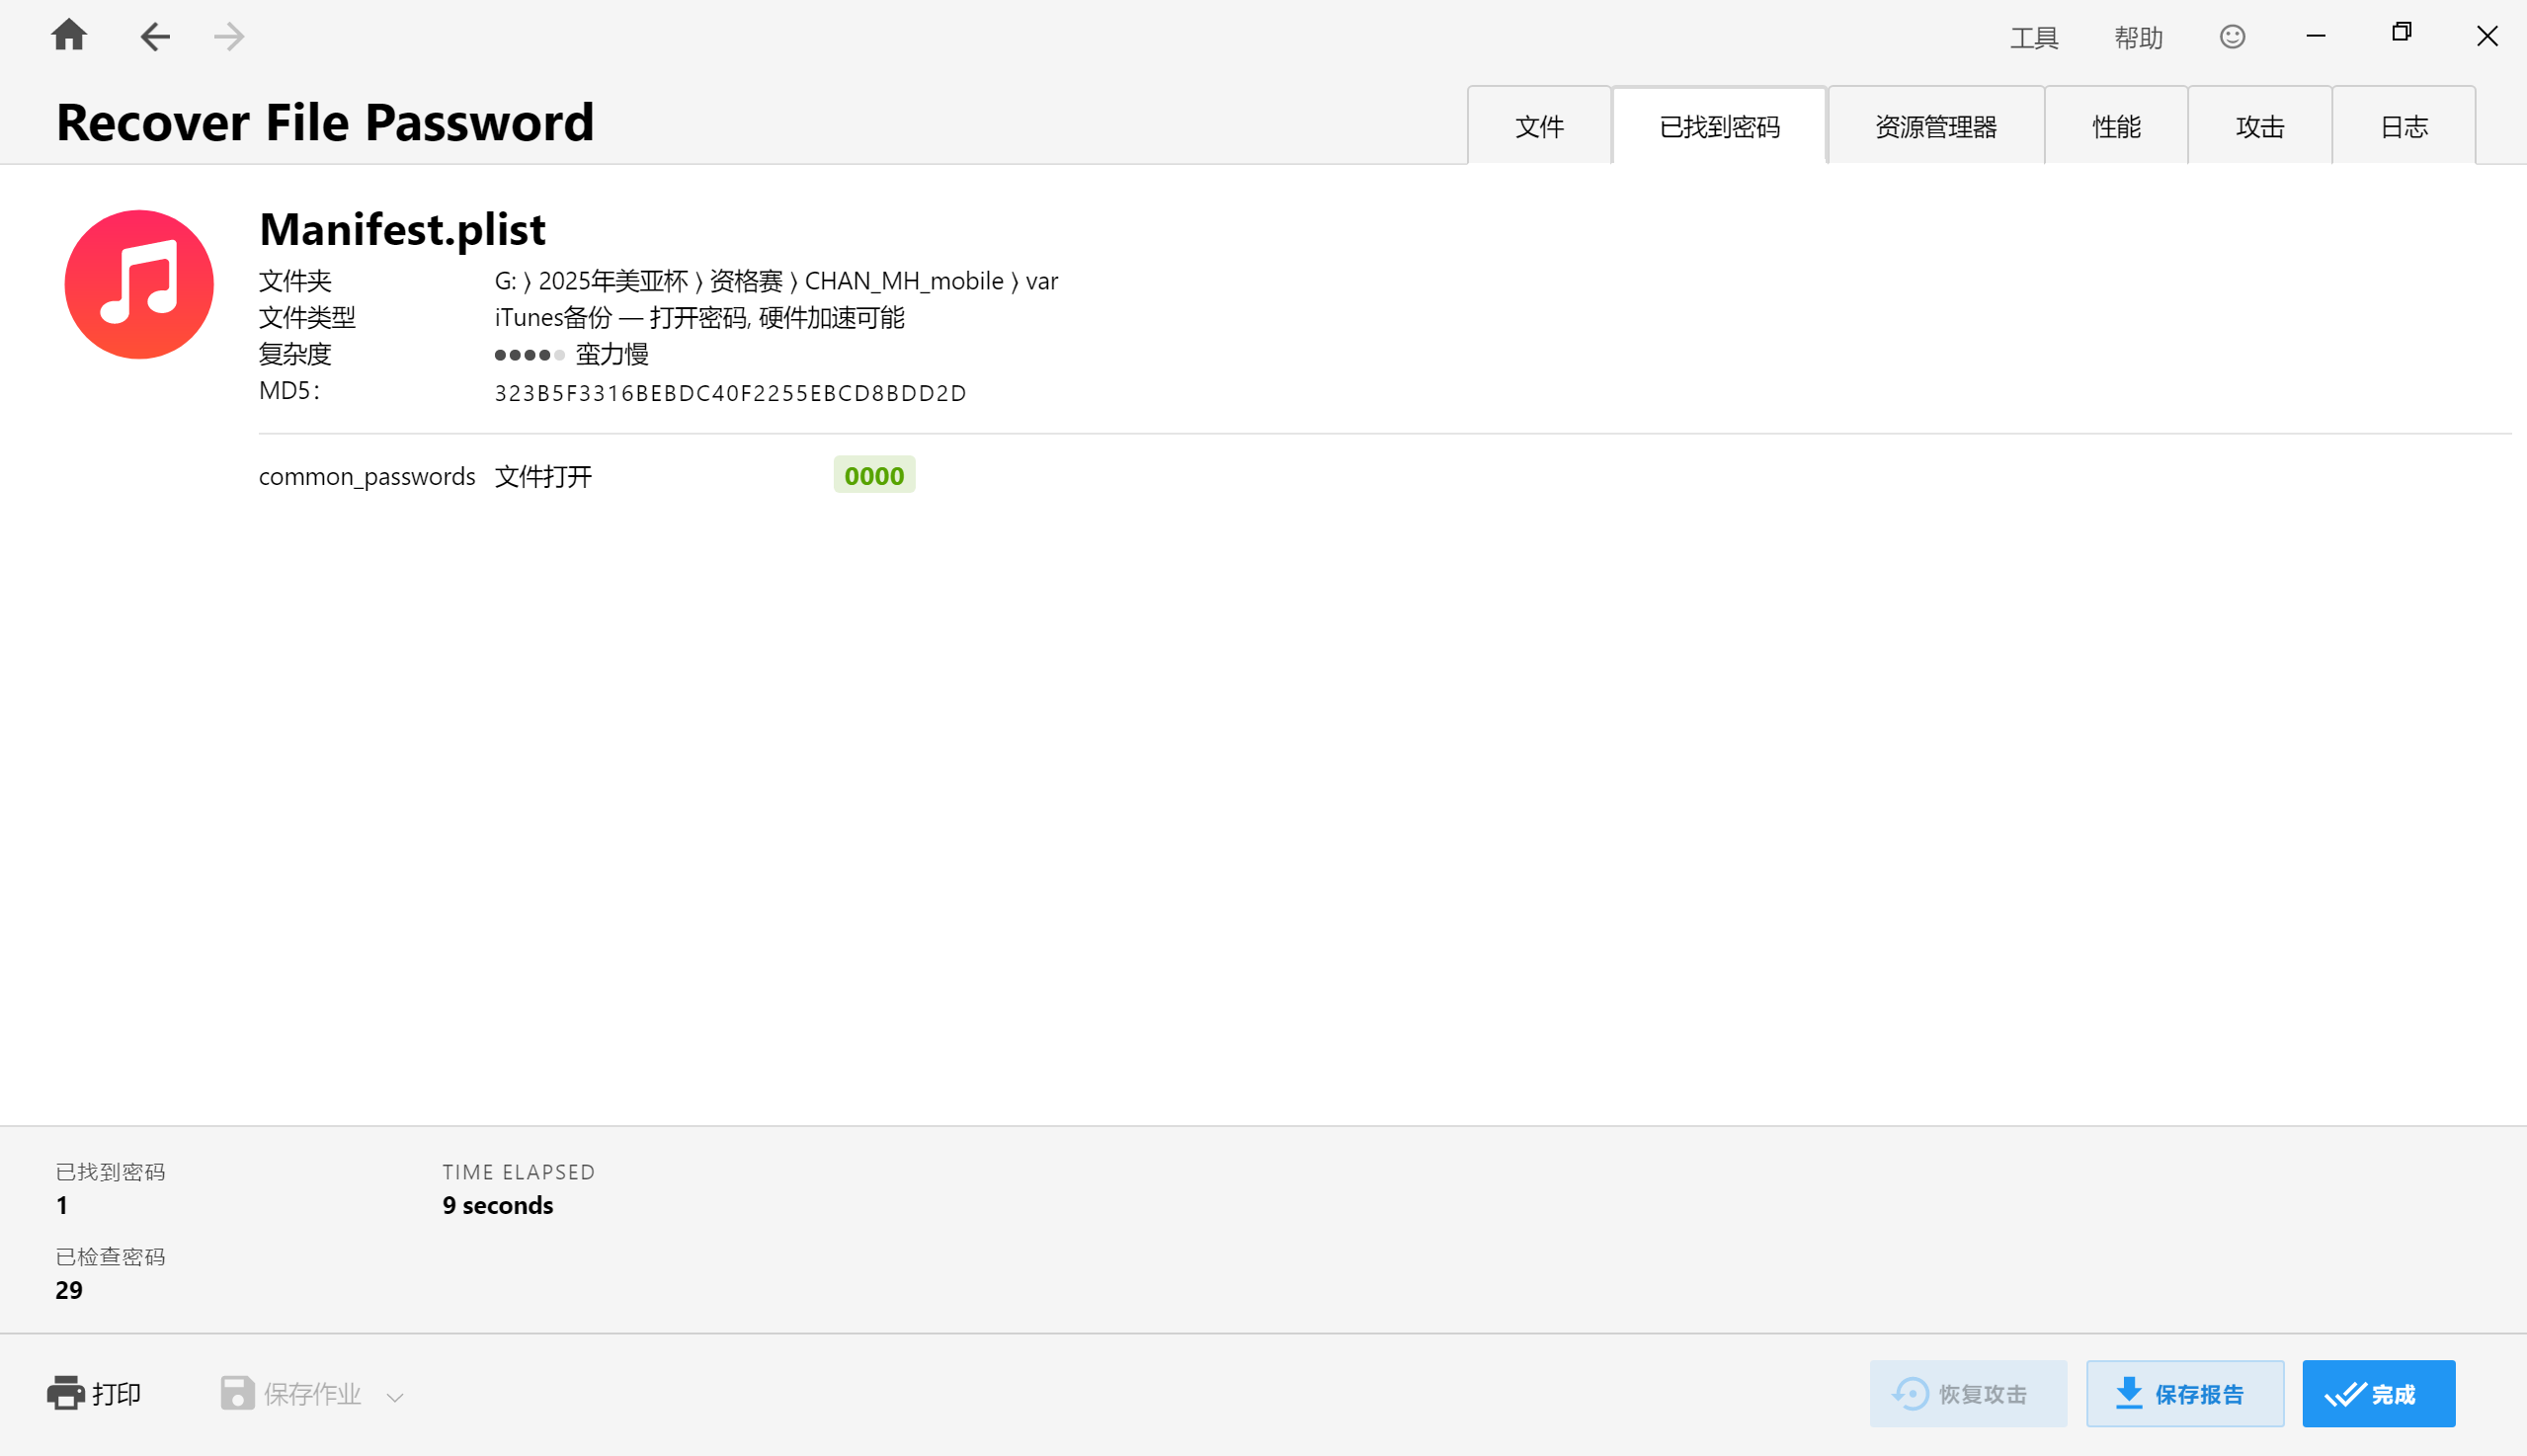This screenshot has height=1456, width=2527.
Task: Click the found password 0000 badge
Action: pos(874,476)
